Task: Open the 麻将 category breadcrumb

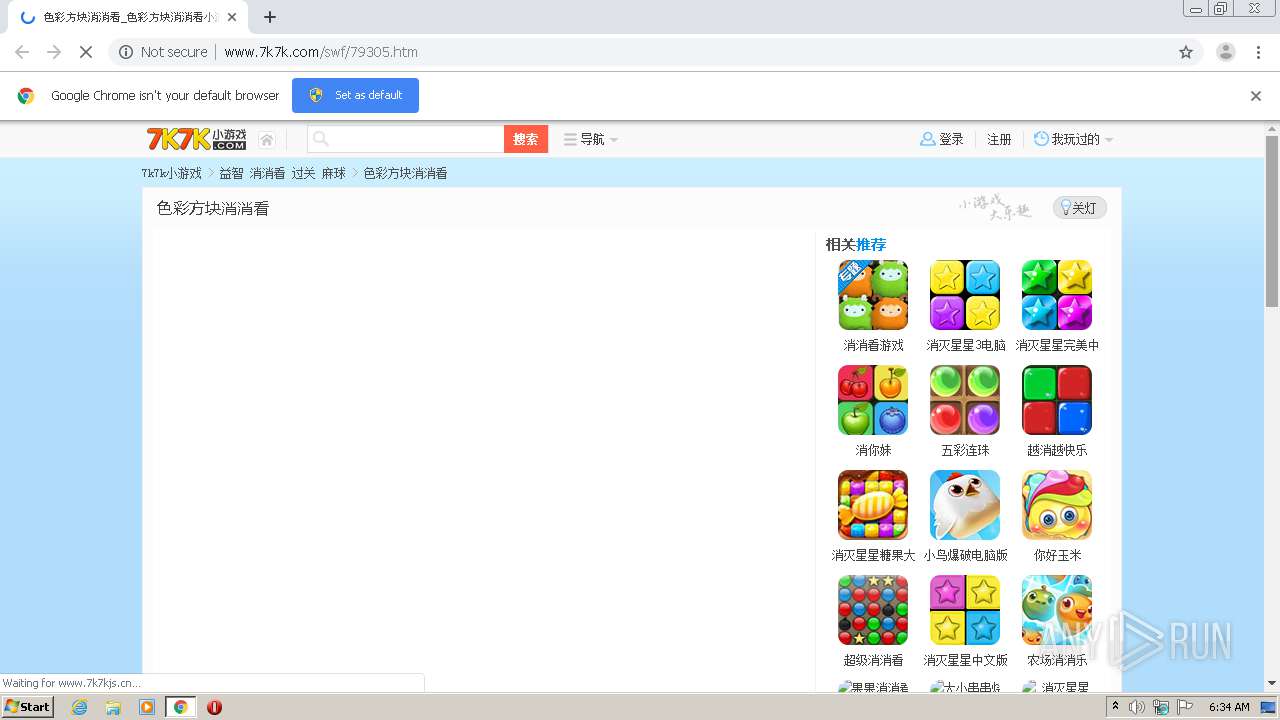Action: coord(333,173)
